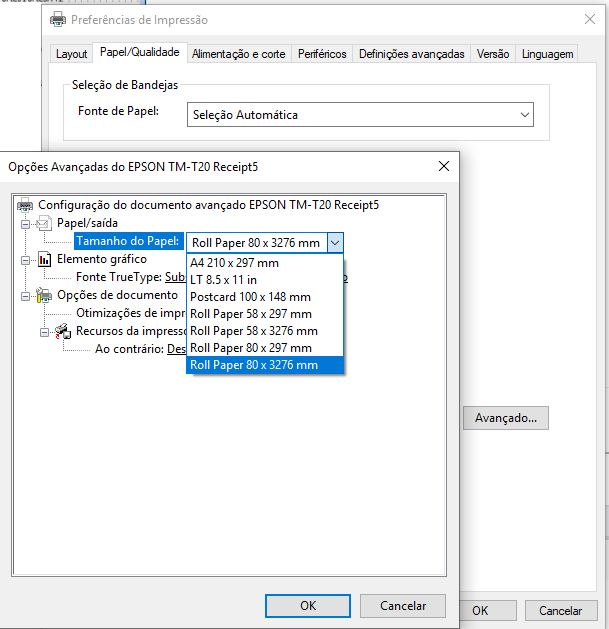This screenshot has height=629, width=609.
Task: Select A4 210 x 297 mm paper size
Action: tap(265, 263)
